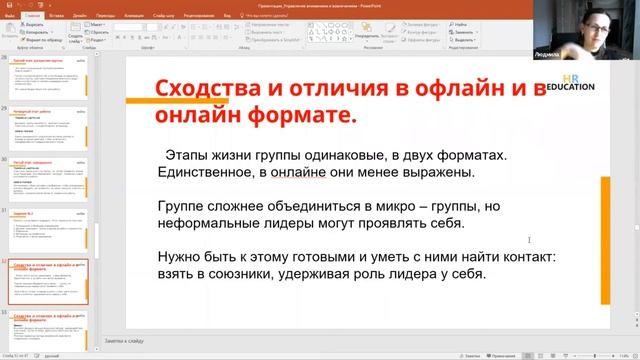The width and height of the screenshot is (640, 360).
Task: Cut selection with Вырезать
Action: (32, 24)
